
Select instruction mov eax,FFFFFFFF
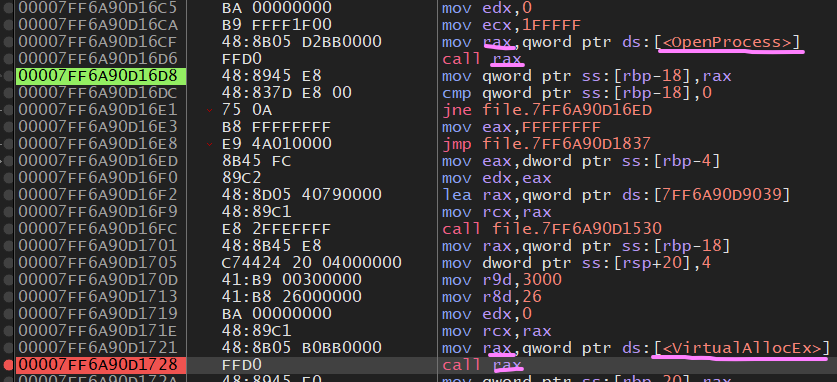(522, 127)
